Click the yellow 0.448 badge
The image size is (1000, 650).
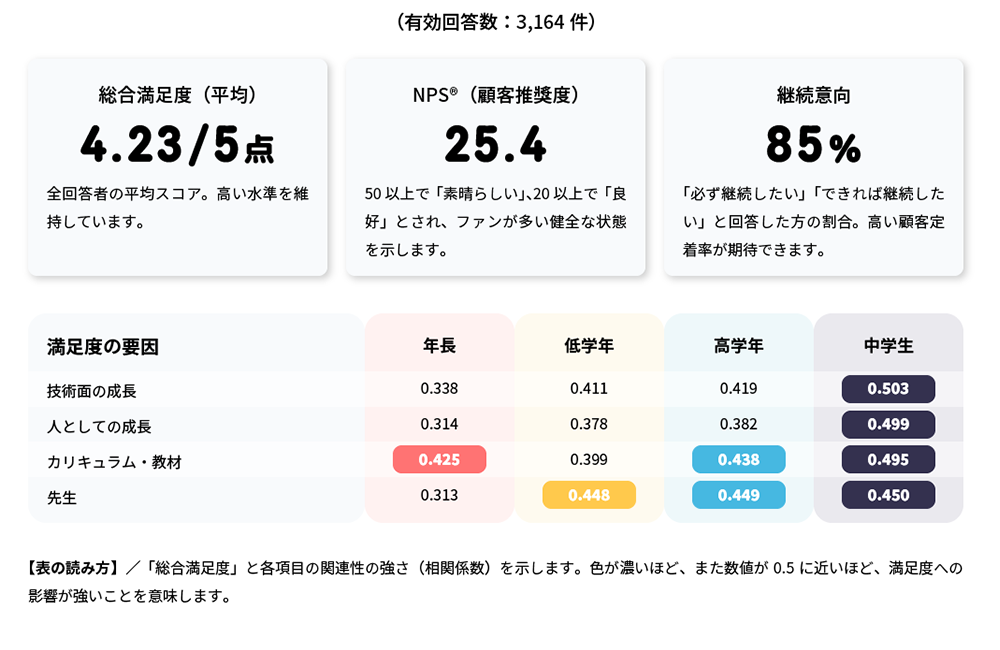589,495
